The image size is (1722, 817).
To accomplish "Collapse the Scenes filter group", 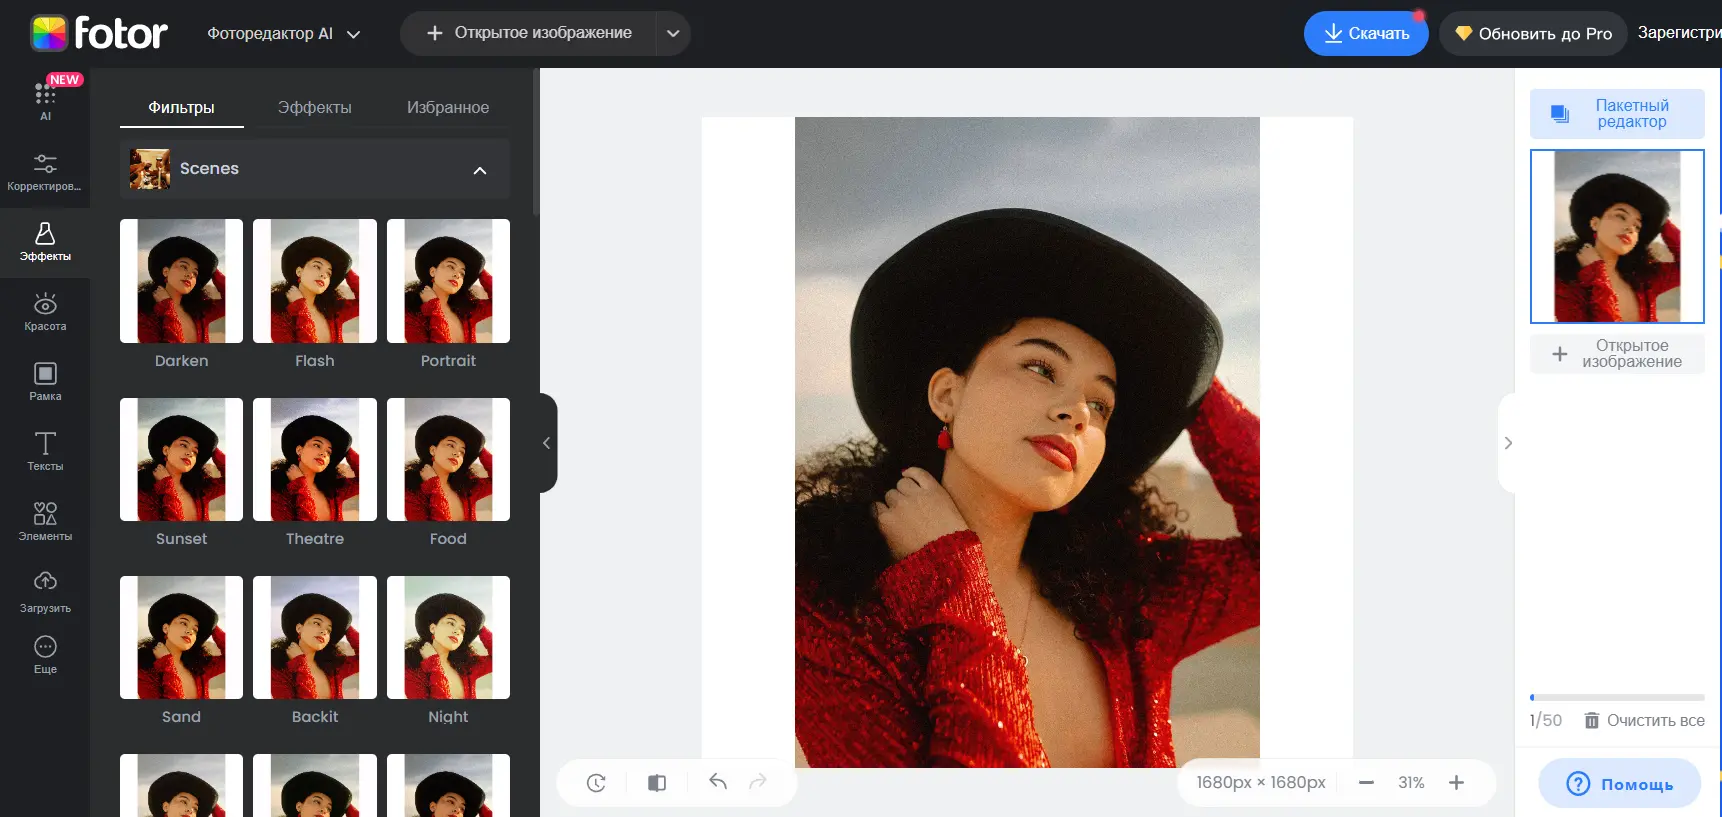I will (x=480, y=170).
